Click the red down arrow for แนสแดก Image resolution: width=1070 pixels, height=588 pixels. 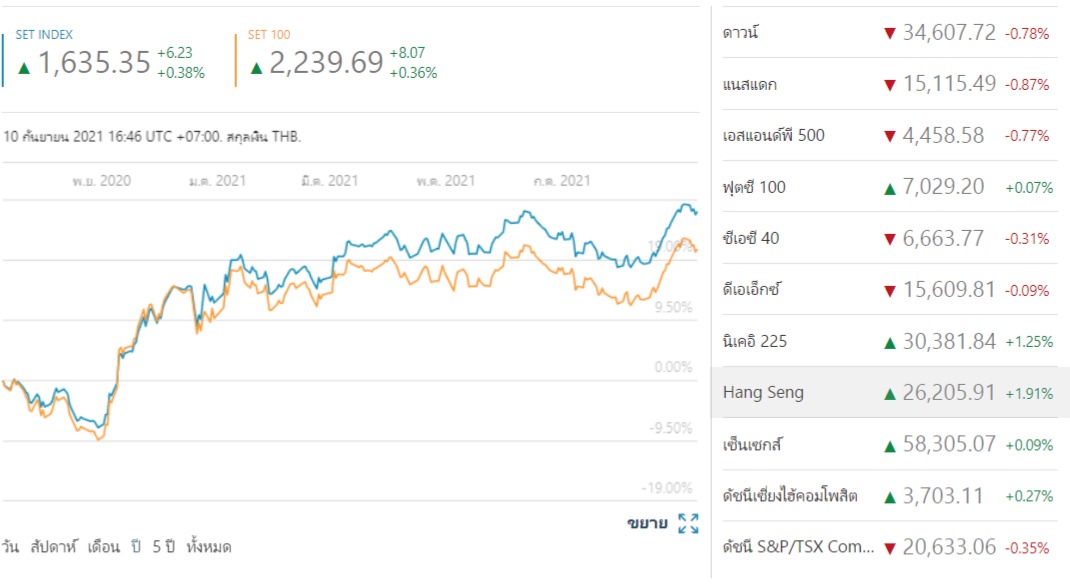[889, 85]
